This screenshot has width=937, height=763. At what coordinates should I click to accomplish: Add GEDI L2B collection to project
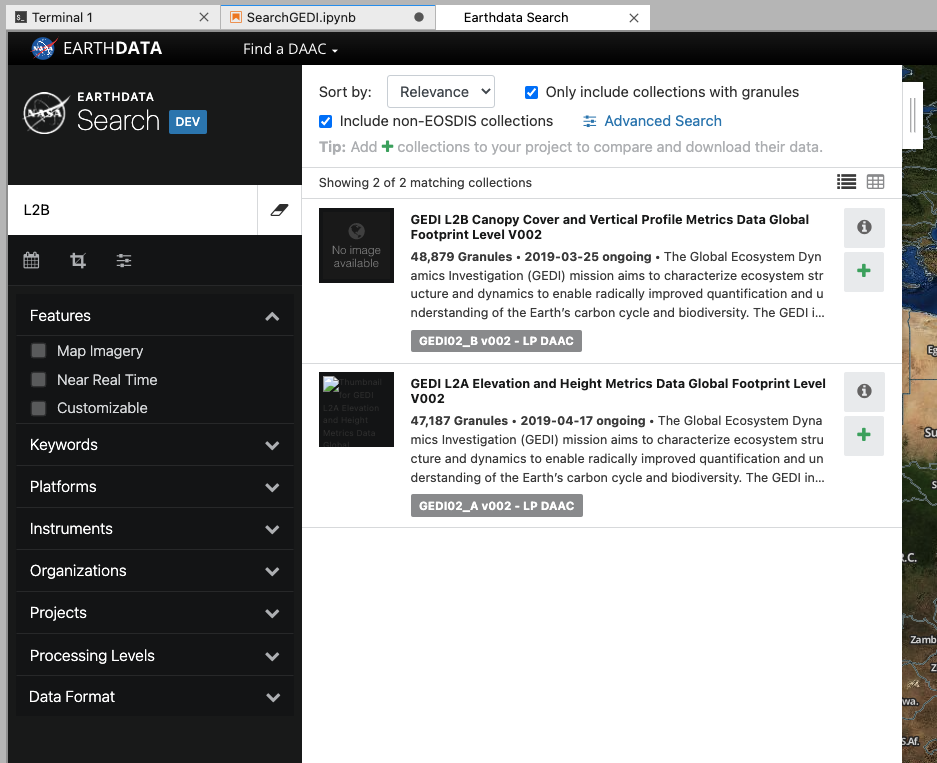pos(863,271)
